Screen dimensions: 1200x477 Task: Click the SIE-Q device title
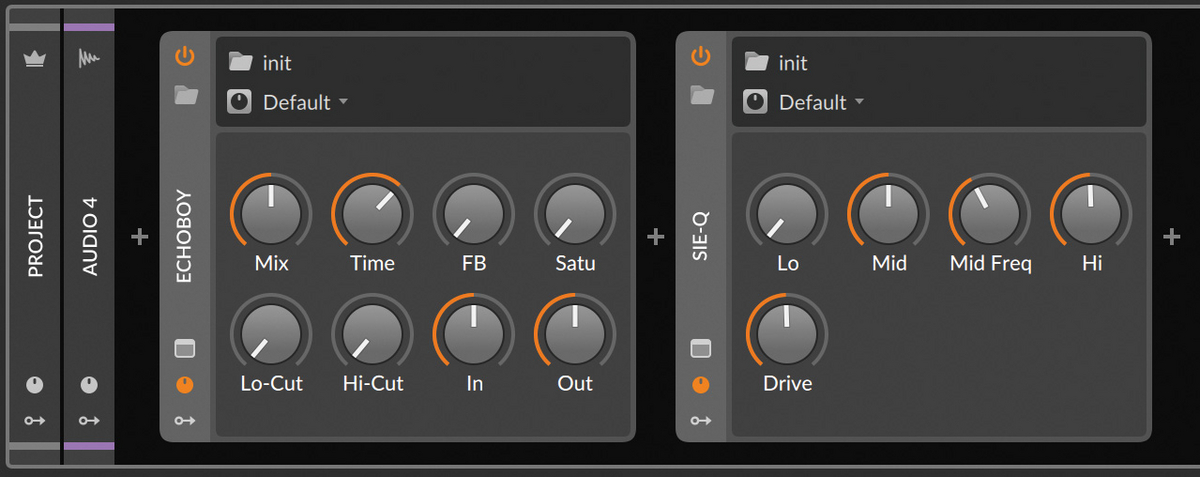tap(701, 238)
